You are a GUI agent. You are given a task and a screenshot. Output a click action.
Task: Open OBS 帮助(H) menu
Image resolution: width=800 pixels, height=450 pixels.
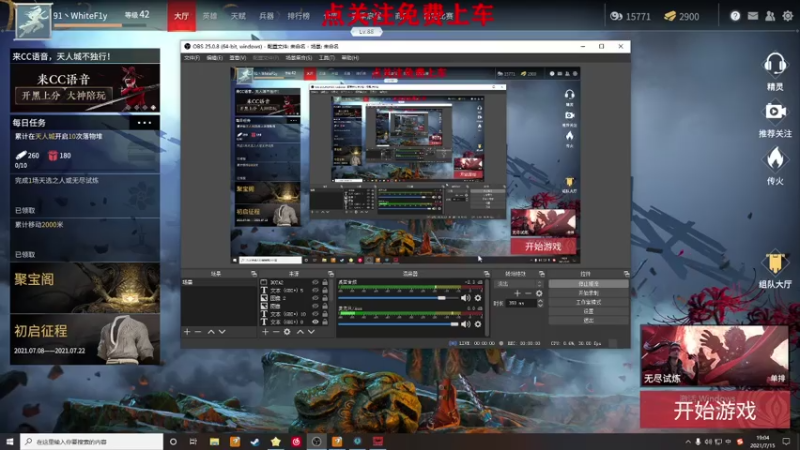tap(350, 58)
